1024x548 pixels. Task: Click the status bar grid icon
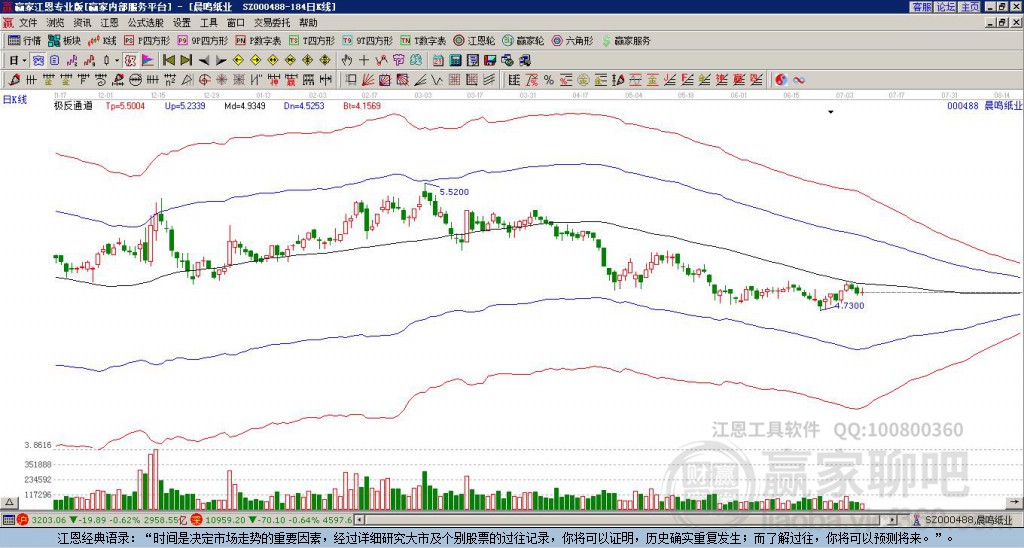pyautogui.click(x=8, y=520)
